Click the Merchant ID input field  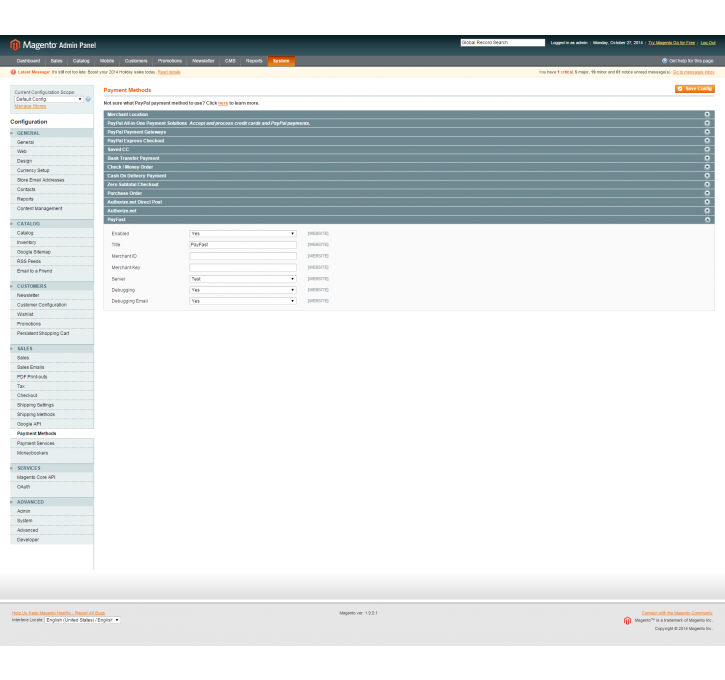point(243,256)
